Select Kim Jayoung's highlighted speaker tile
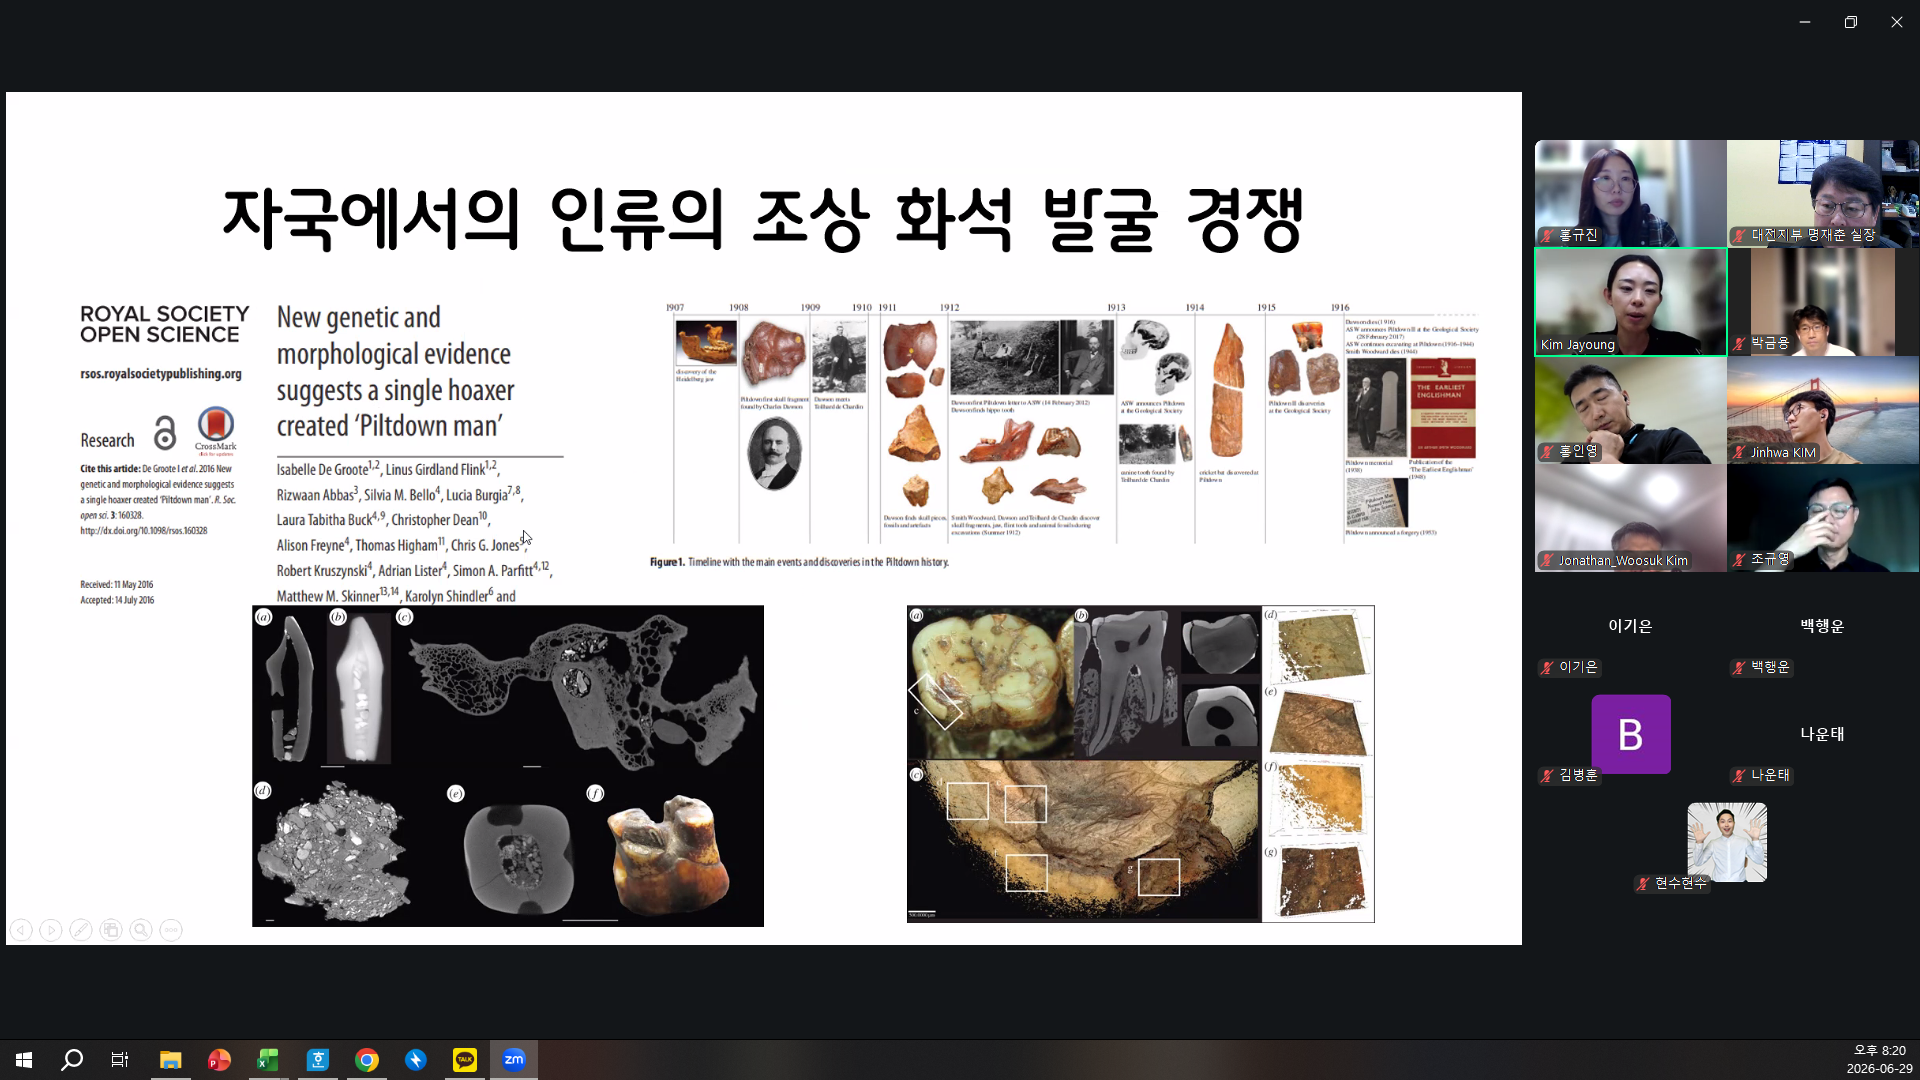The image size is (1920, 1080). [x=1631, y=302]
